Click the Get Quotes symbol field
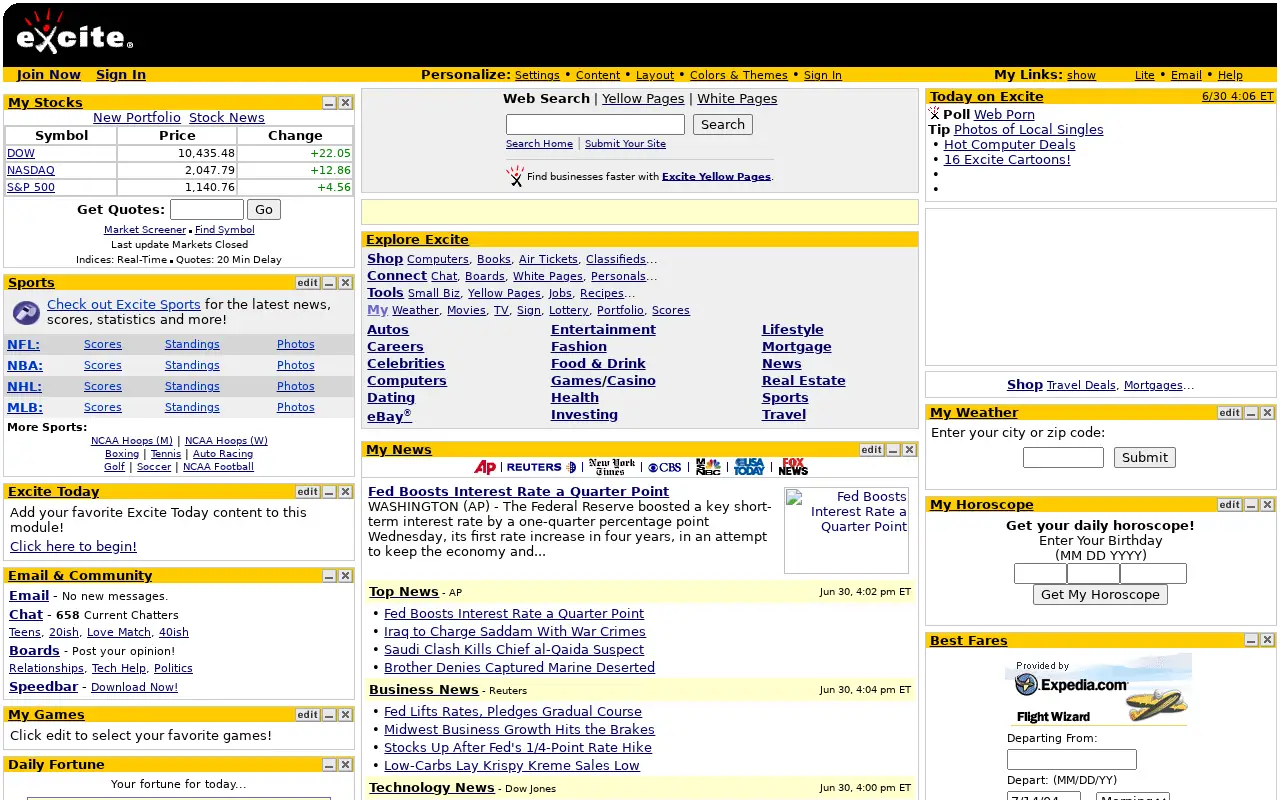The image size is (1280, 800). pyautogui.click(x=207, y=210)
